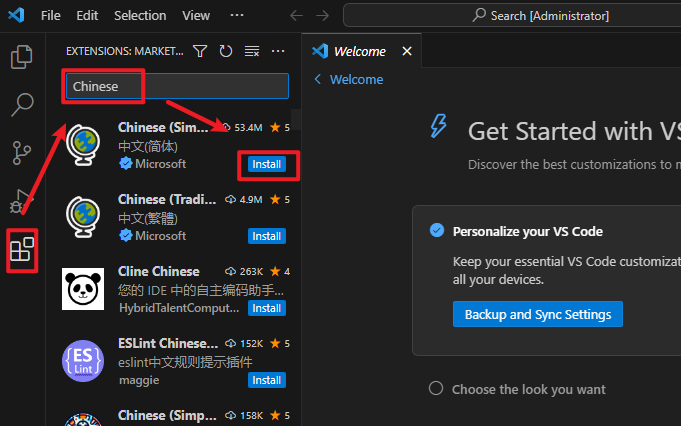Close the Welcome tab
681x426 pixels.
click(407, 51)
